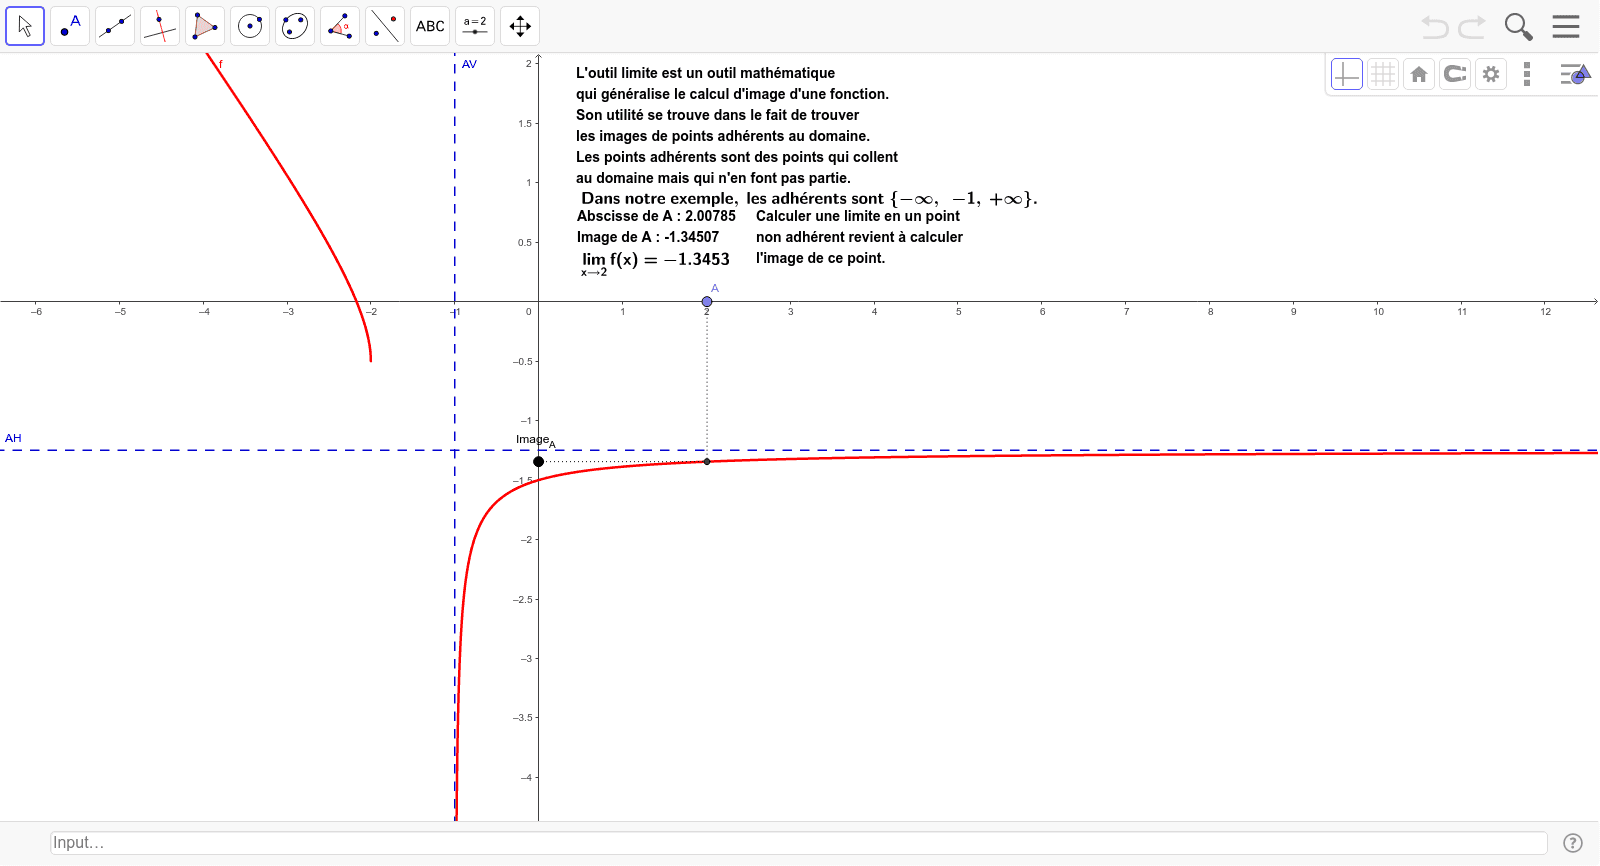
Task: Click the Undo arrow
Action: [1435, 27]
